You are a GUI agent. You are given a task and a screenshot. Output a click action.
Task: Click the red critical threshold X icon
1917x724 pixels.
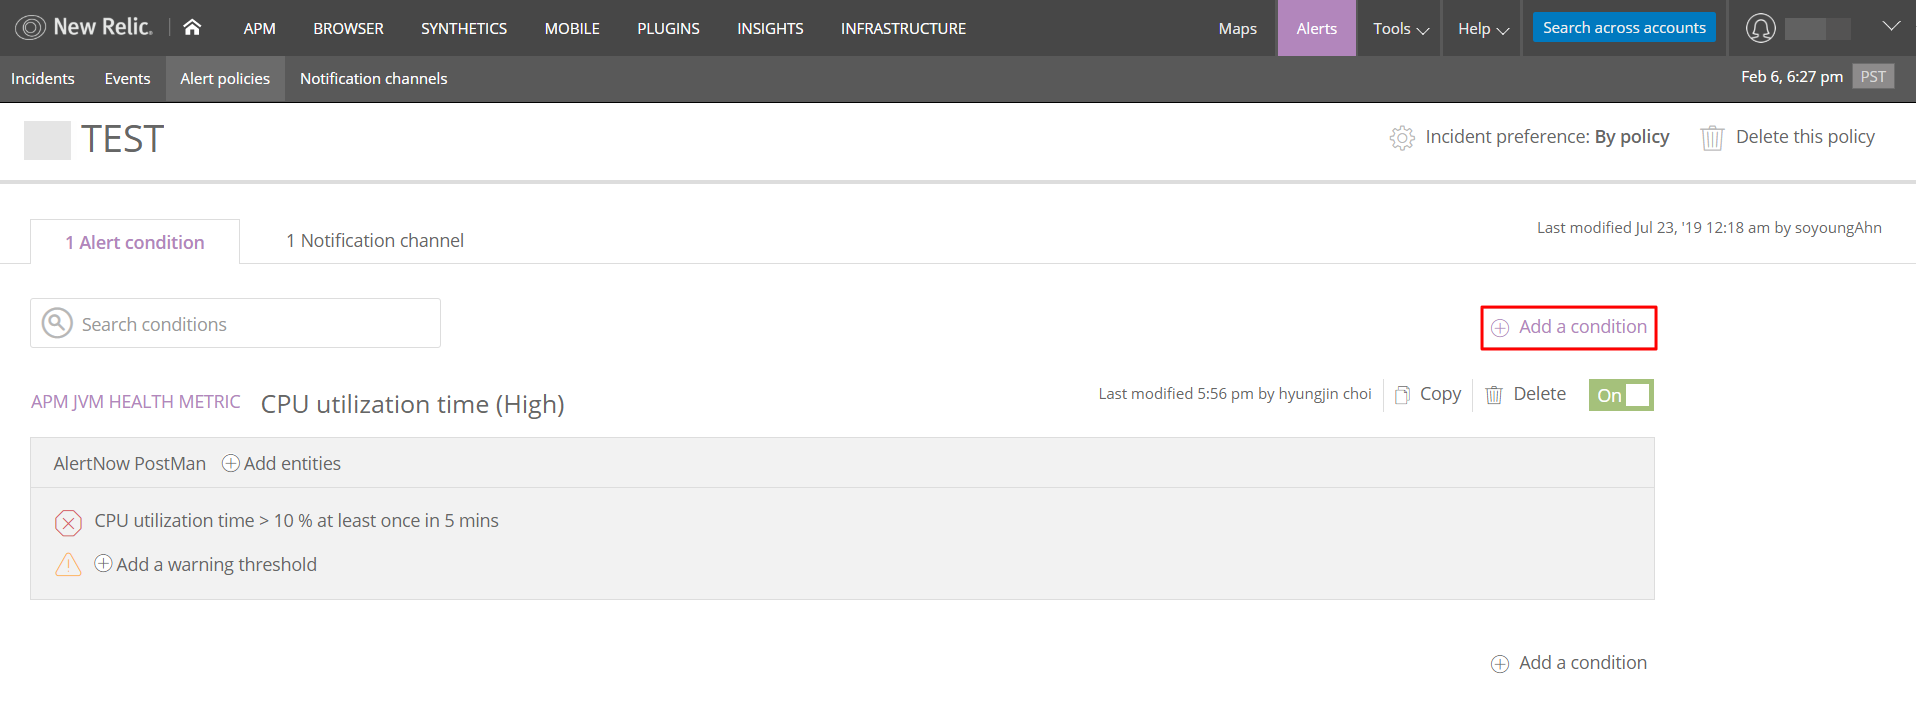68,522
